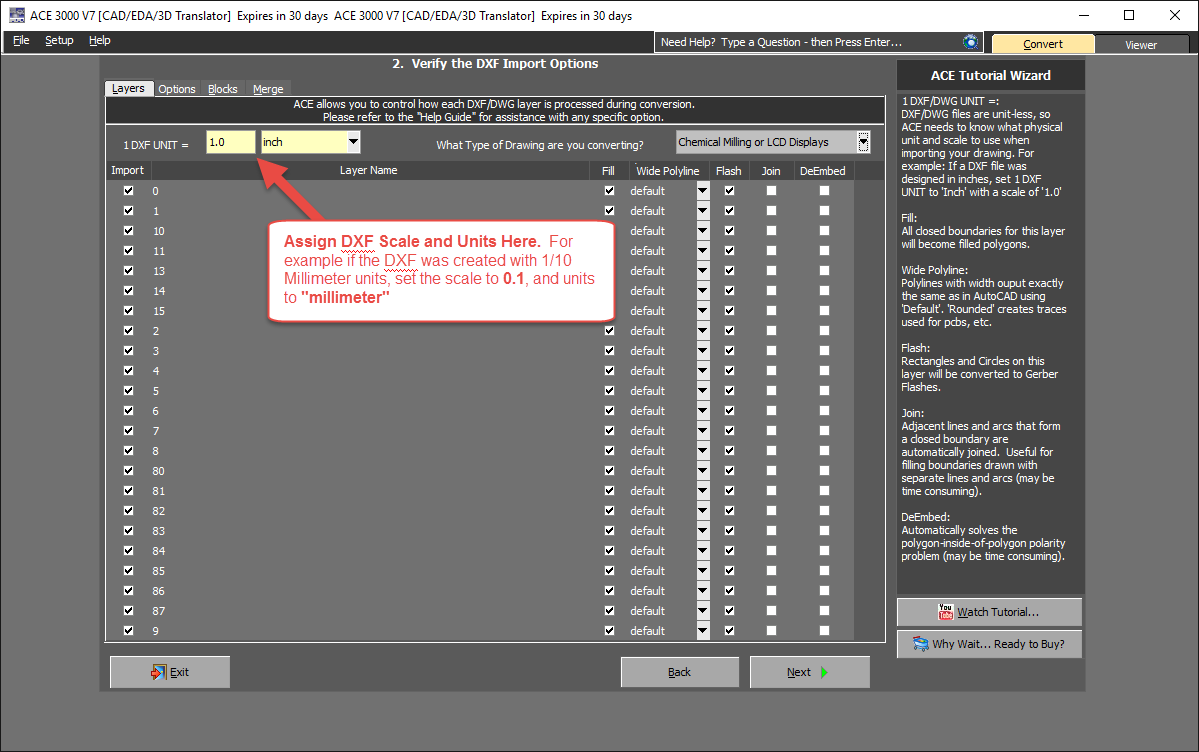This screenshot has width=1199, height=752.
Task: Toggle Fill checkbox for layer 2
Action: (x=609, y=330)
